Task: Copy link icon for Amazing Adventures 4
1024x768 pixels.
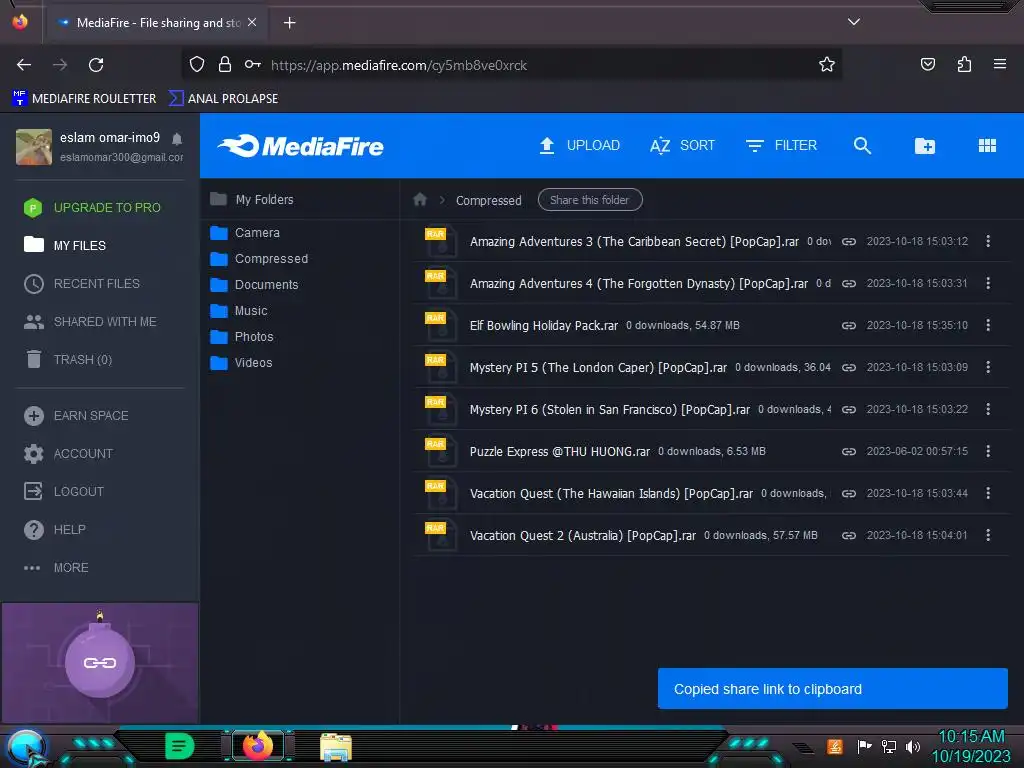Action: point(848,283)
